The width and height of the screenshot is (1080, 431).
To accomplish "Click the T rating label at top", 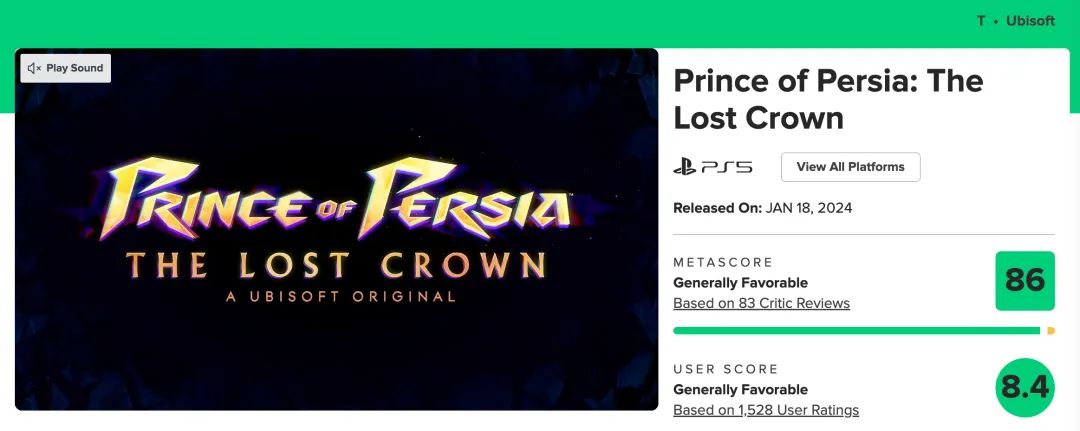I will point(981,21).
